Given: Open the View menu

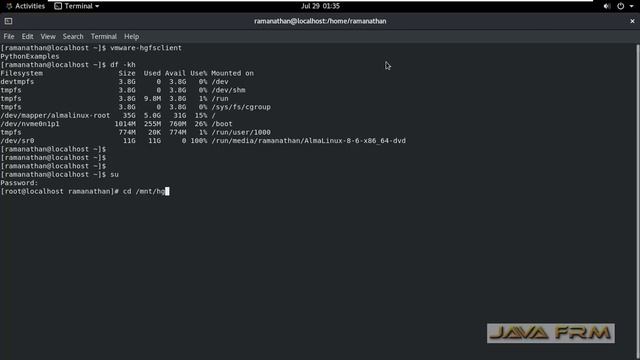Looking at the screenshot, I should tap(48, 36).
